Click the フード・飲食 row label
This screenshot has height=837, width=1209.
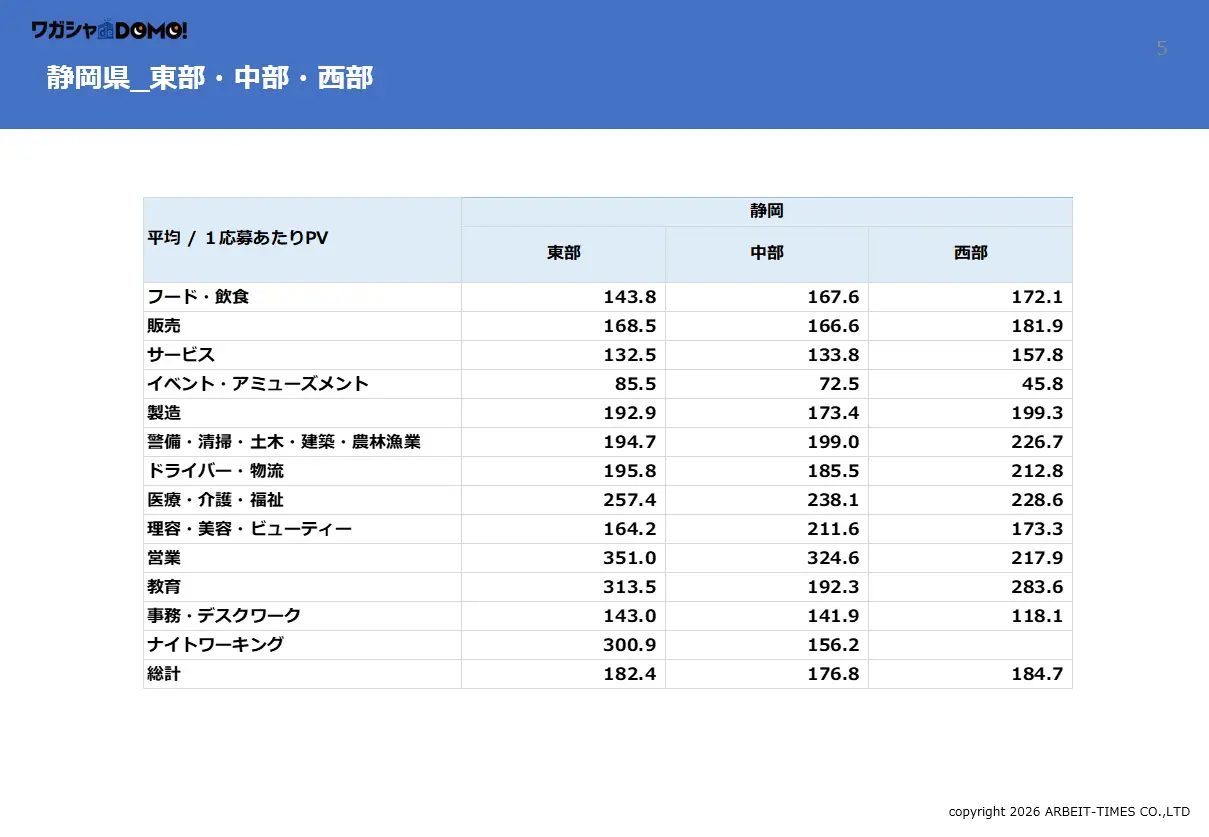[x=198, y=297]
